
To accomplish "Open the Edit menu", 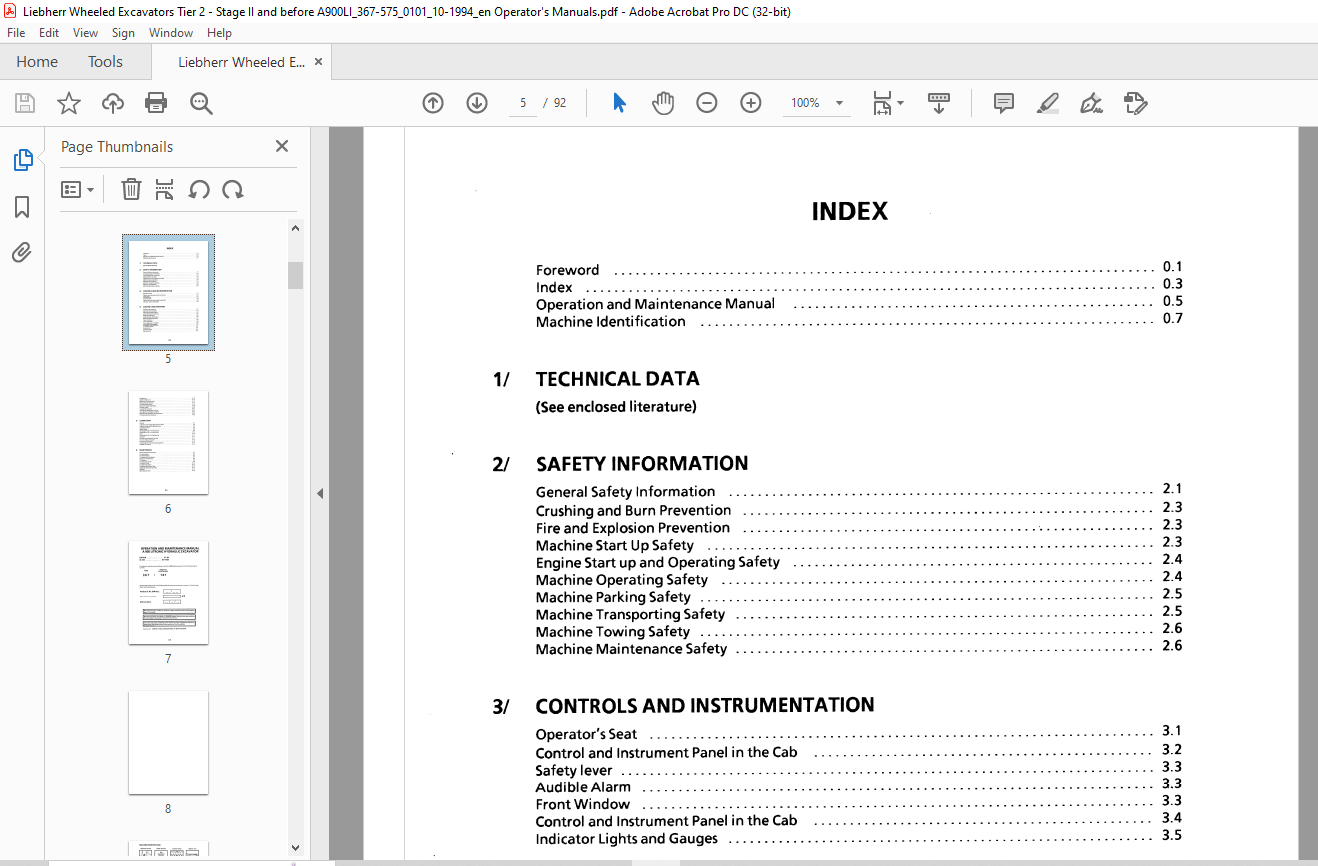I will [49, 33].
